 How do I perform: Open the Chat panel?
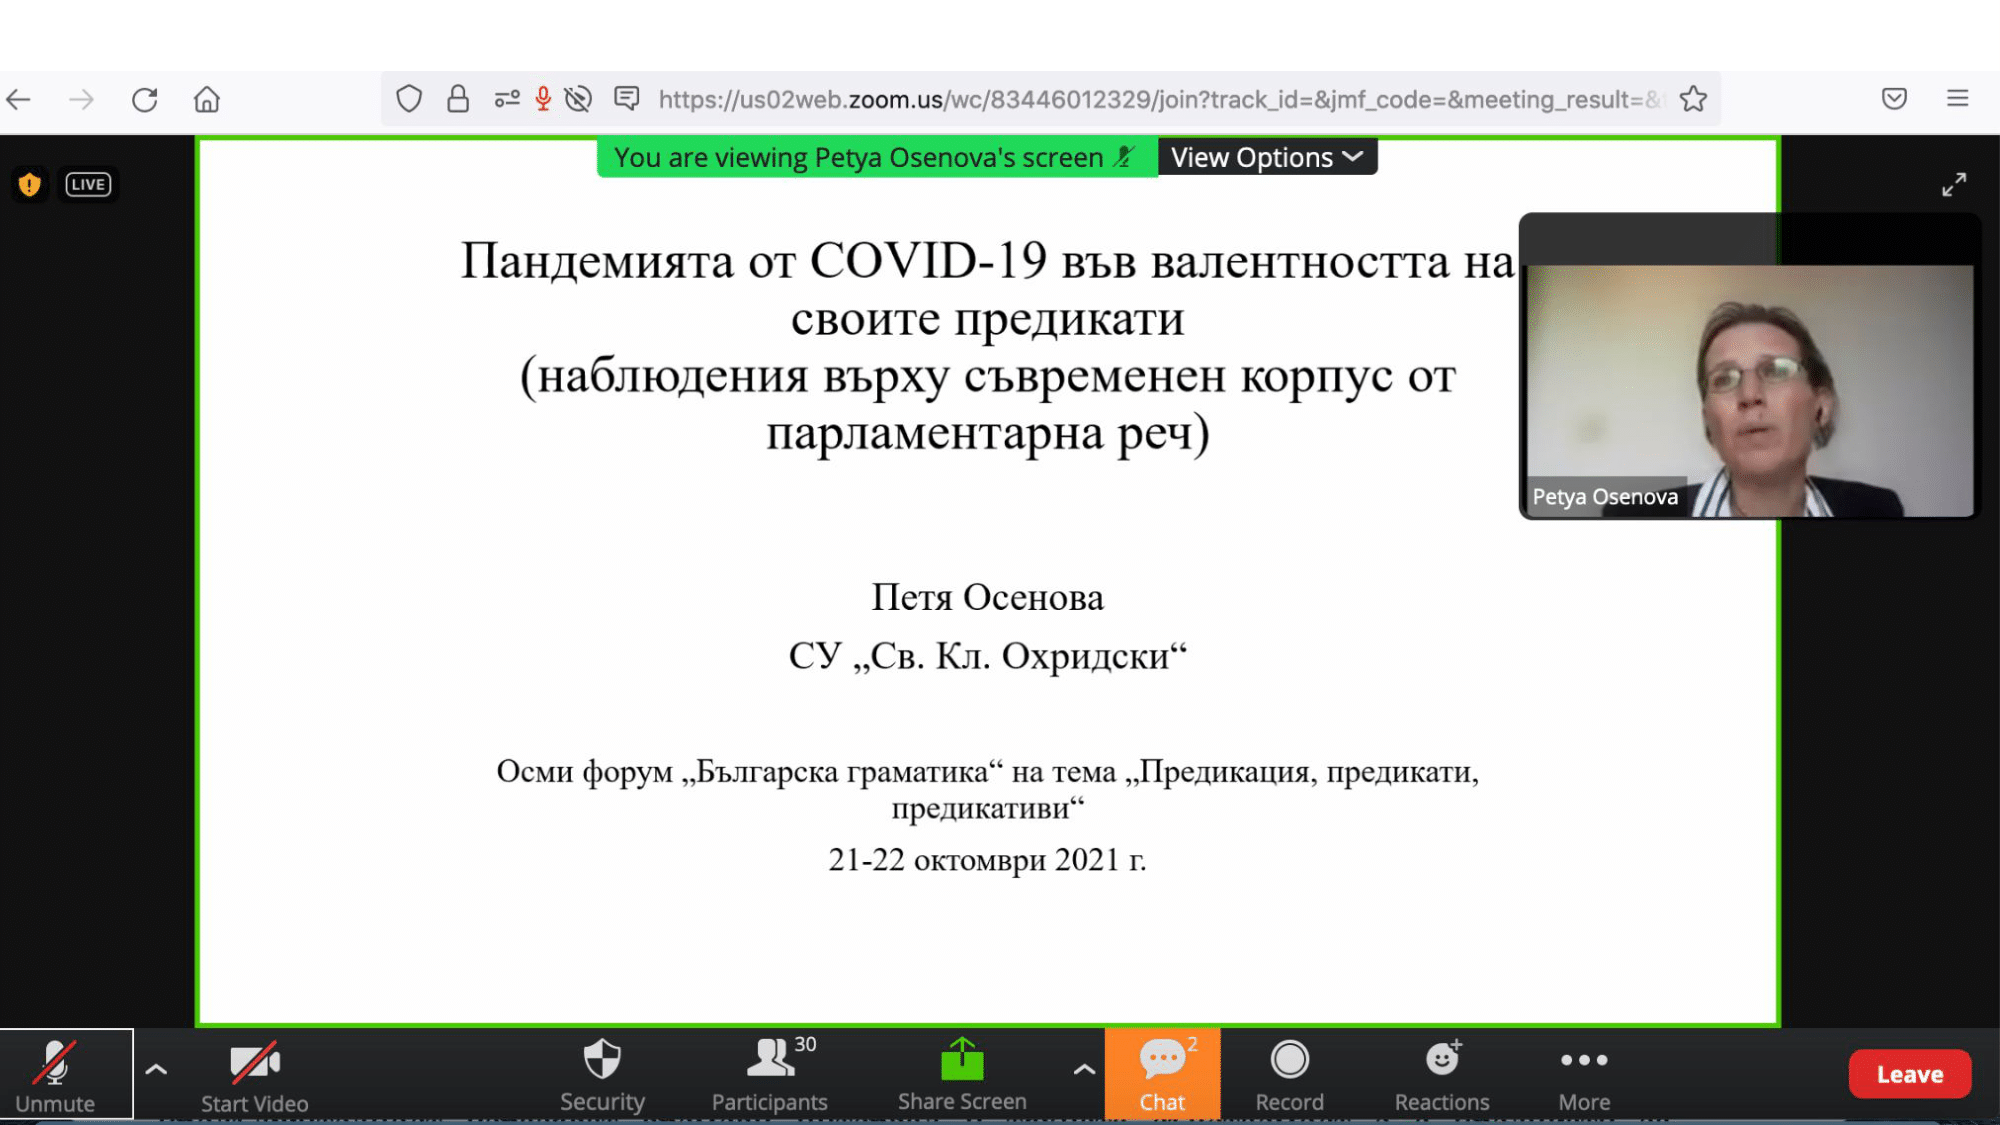pyautogui.click(x=1162, y=1073)
